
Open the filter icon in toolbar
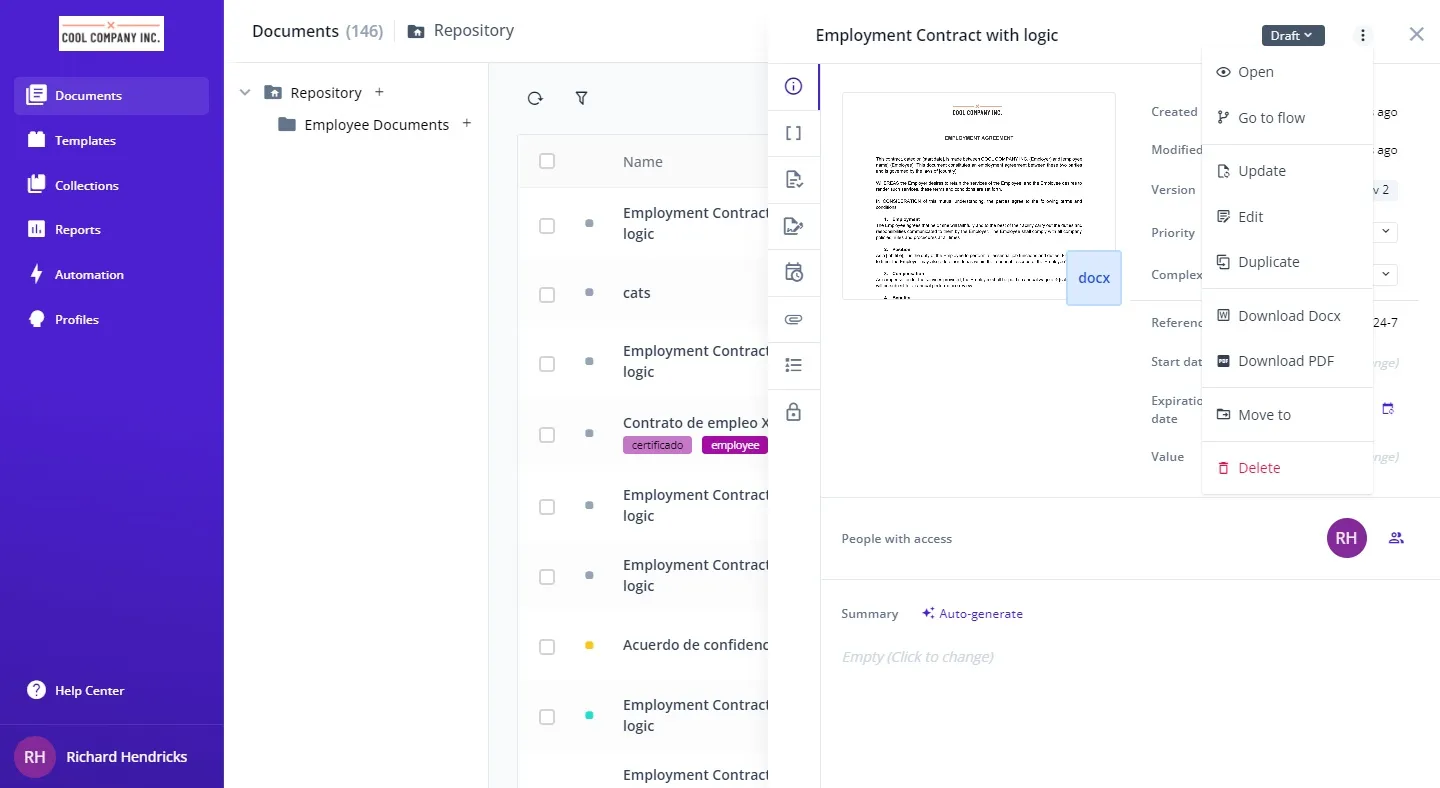[581, 98]
